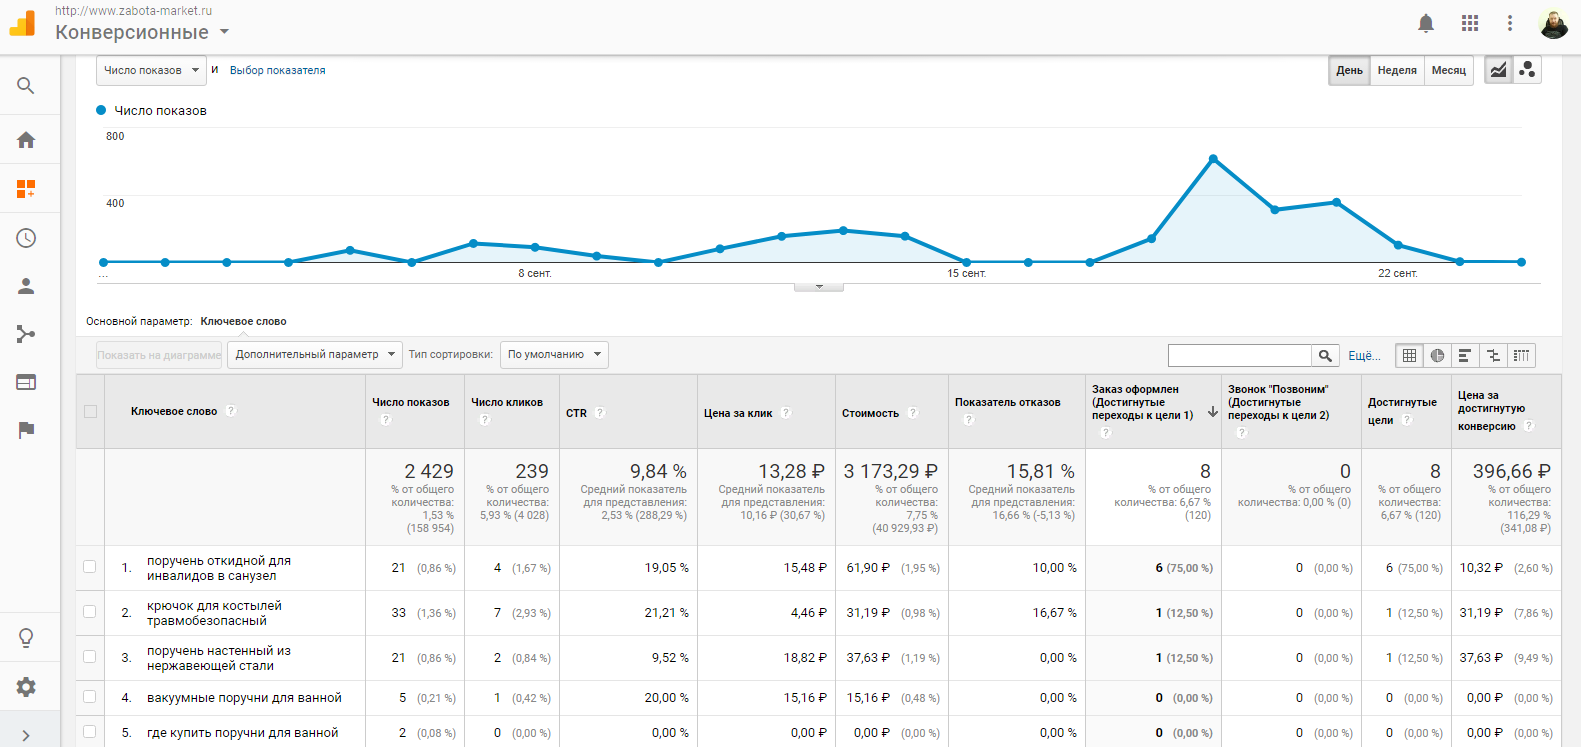Sort by the Заказ оформлен column arrow
The height and width of the screenshot is (747, 1581).
click(x=1213, y=411)
